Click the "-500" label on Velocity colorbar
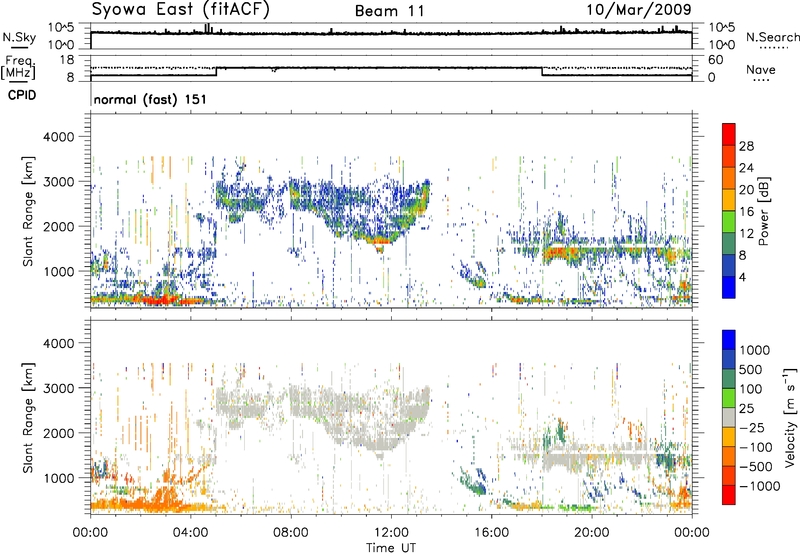The image size is (800, 554). 758,466
